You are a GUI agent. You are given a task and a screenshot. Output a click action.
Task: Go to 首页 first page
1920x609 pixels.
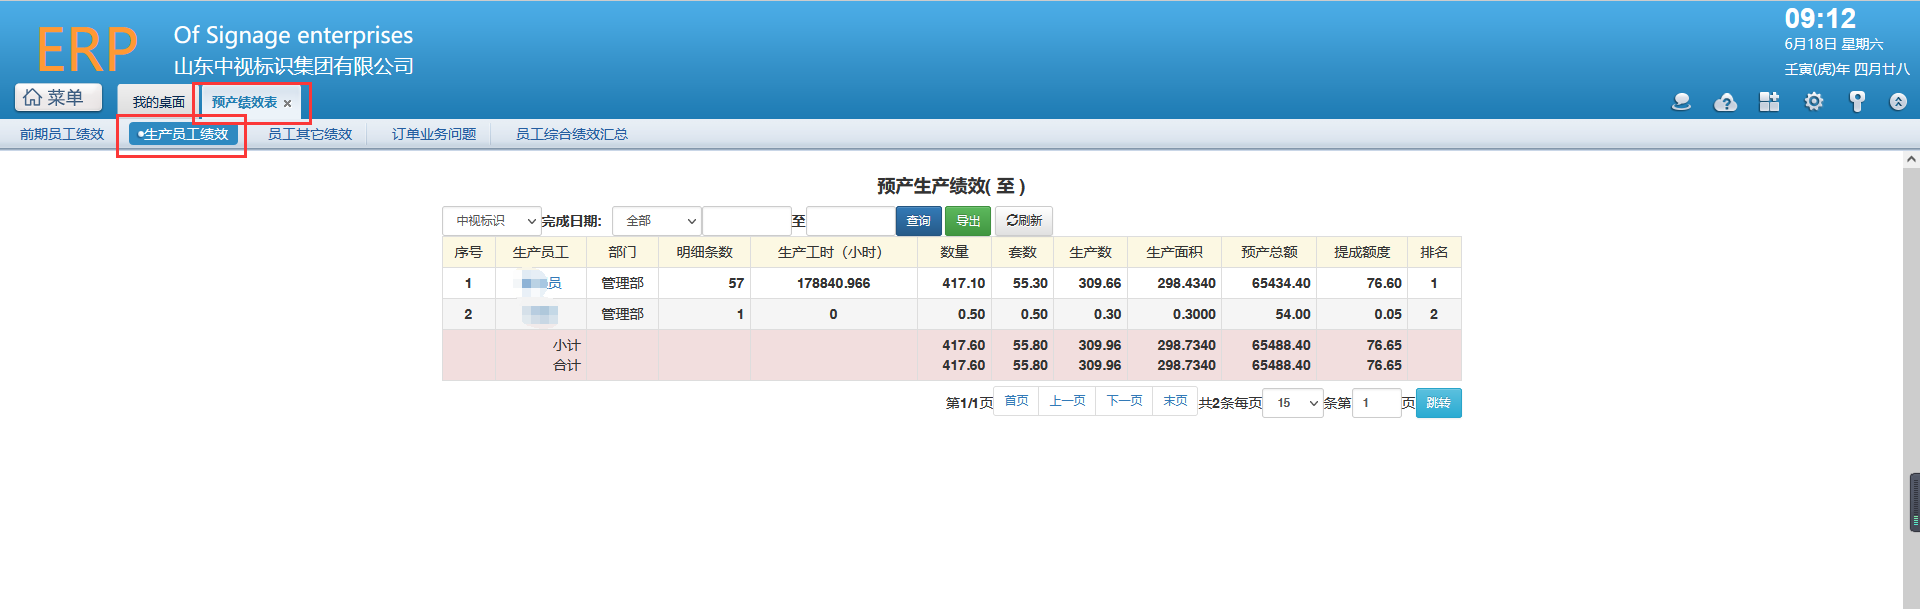[x=1016, y=401]
